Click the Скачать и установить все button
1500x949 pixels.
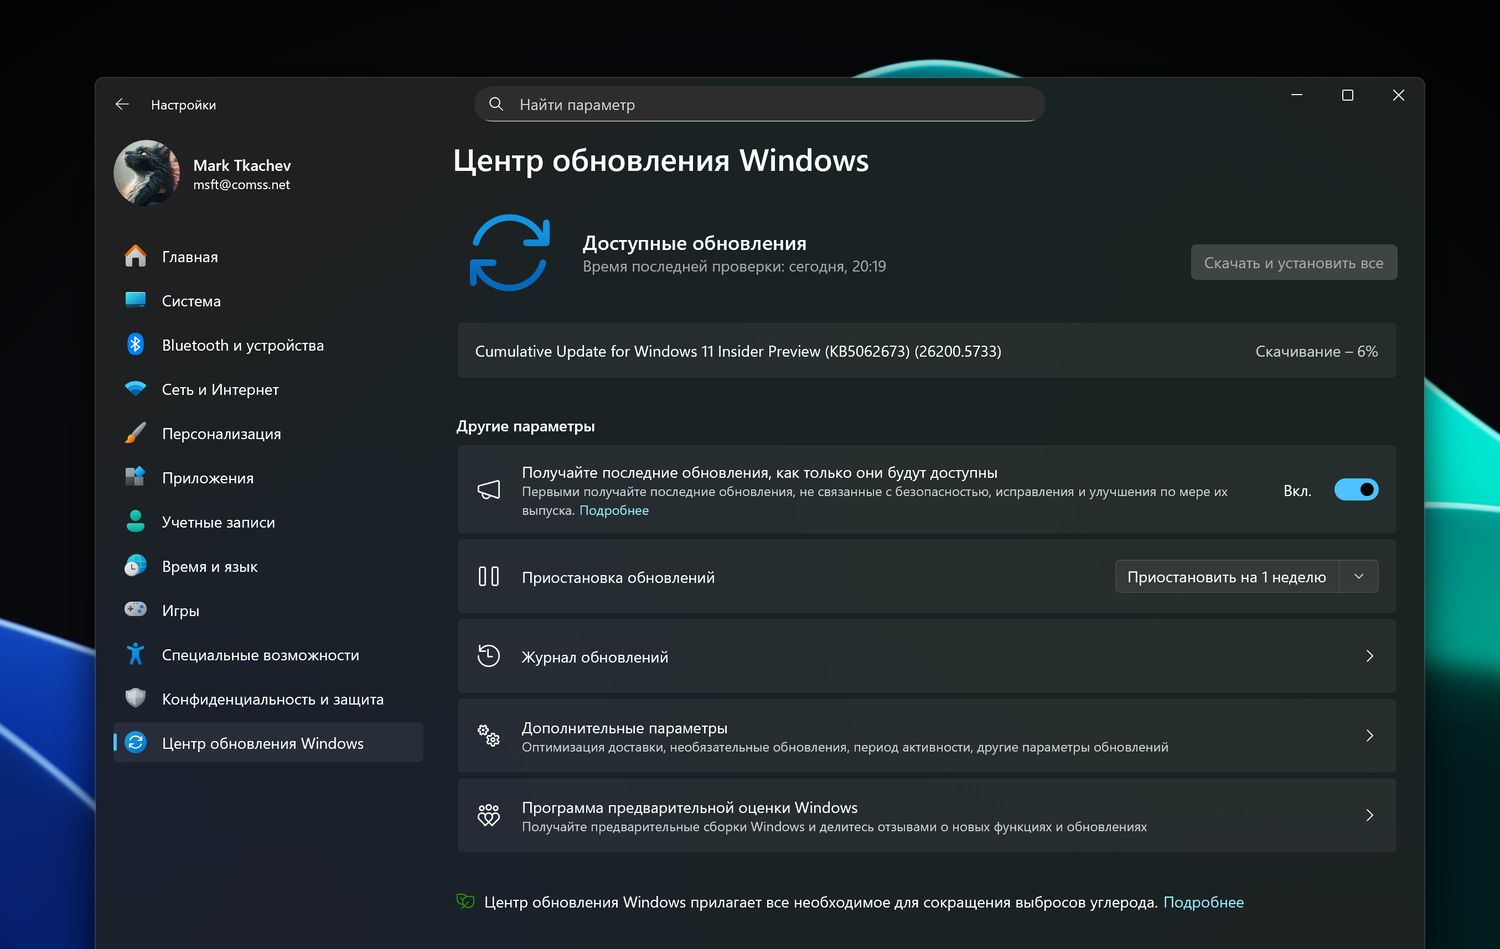1293,263
